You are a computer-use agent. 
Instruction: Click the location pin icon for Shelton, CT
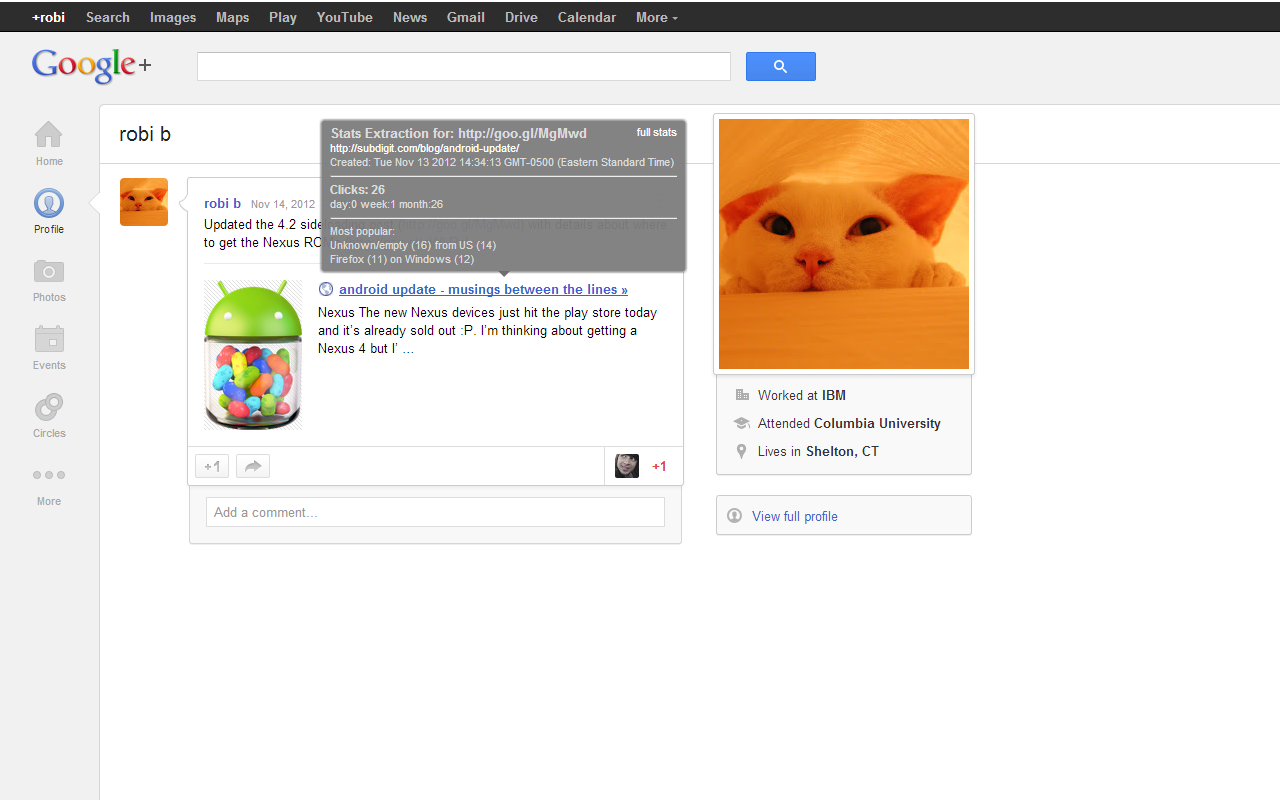point(741,451)
